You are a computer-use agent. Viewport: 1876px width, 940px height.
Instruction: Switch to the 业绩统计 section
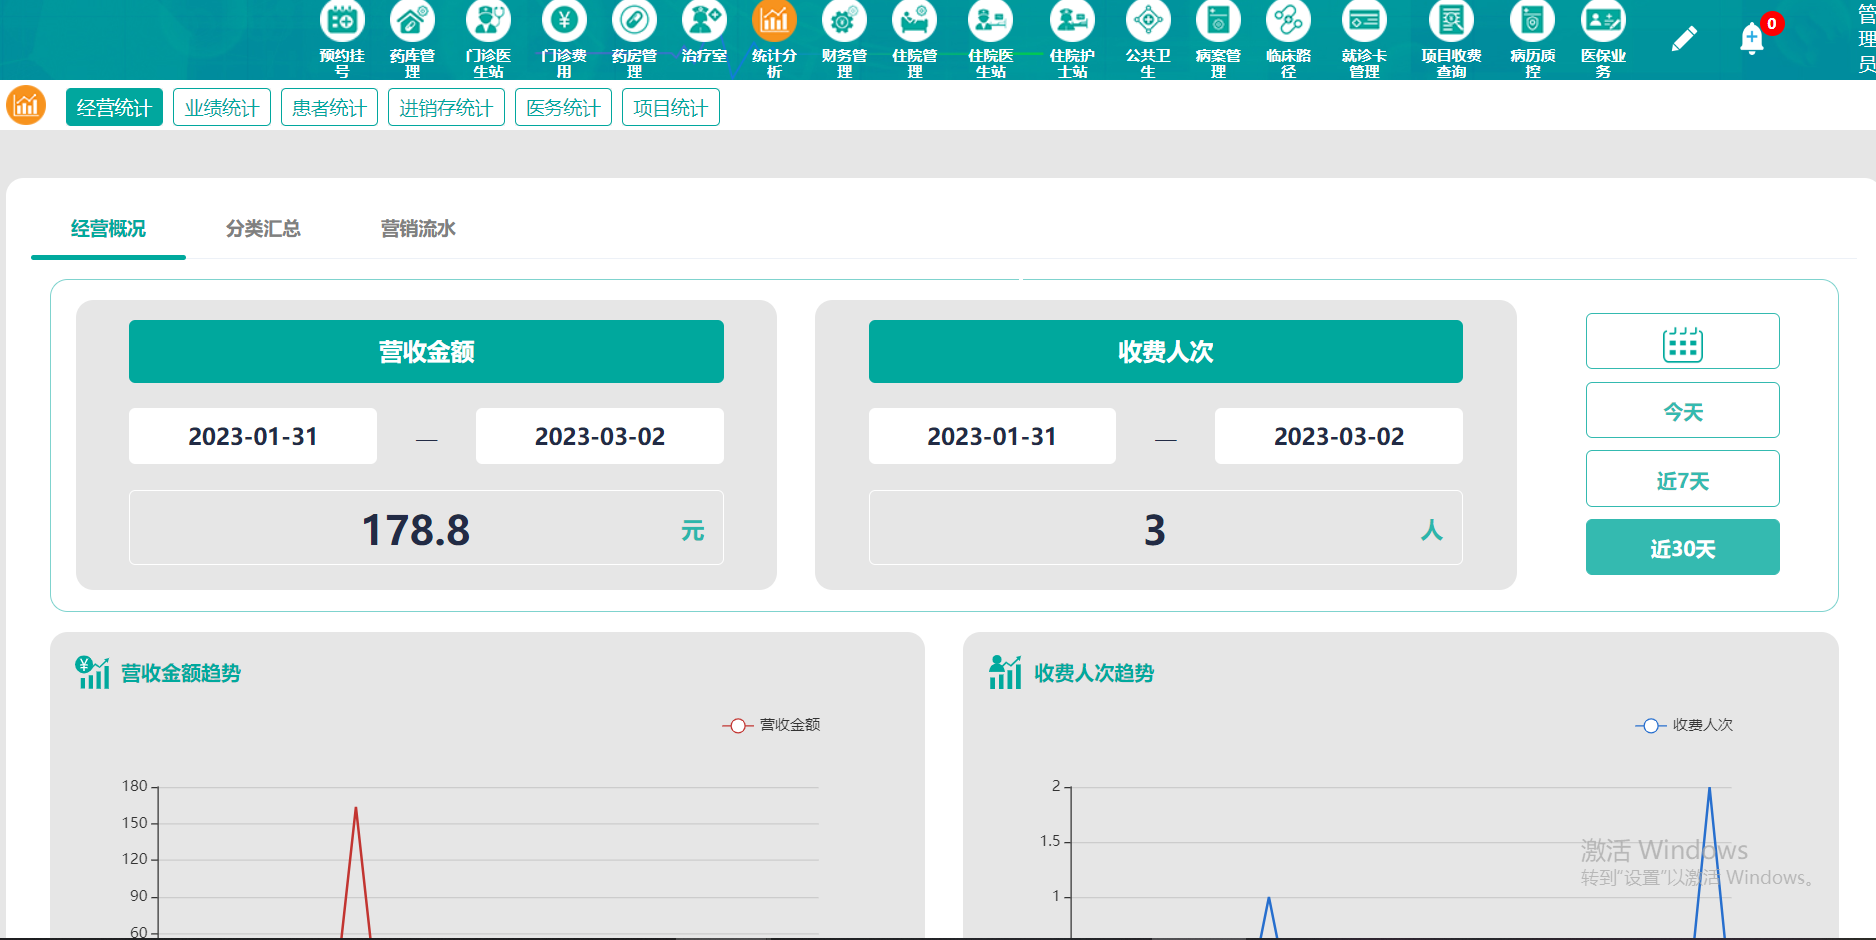click(222, 108)
